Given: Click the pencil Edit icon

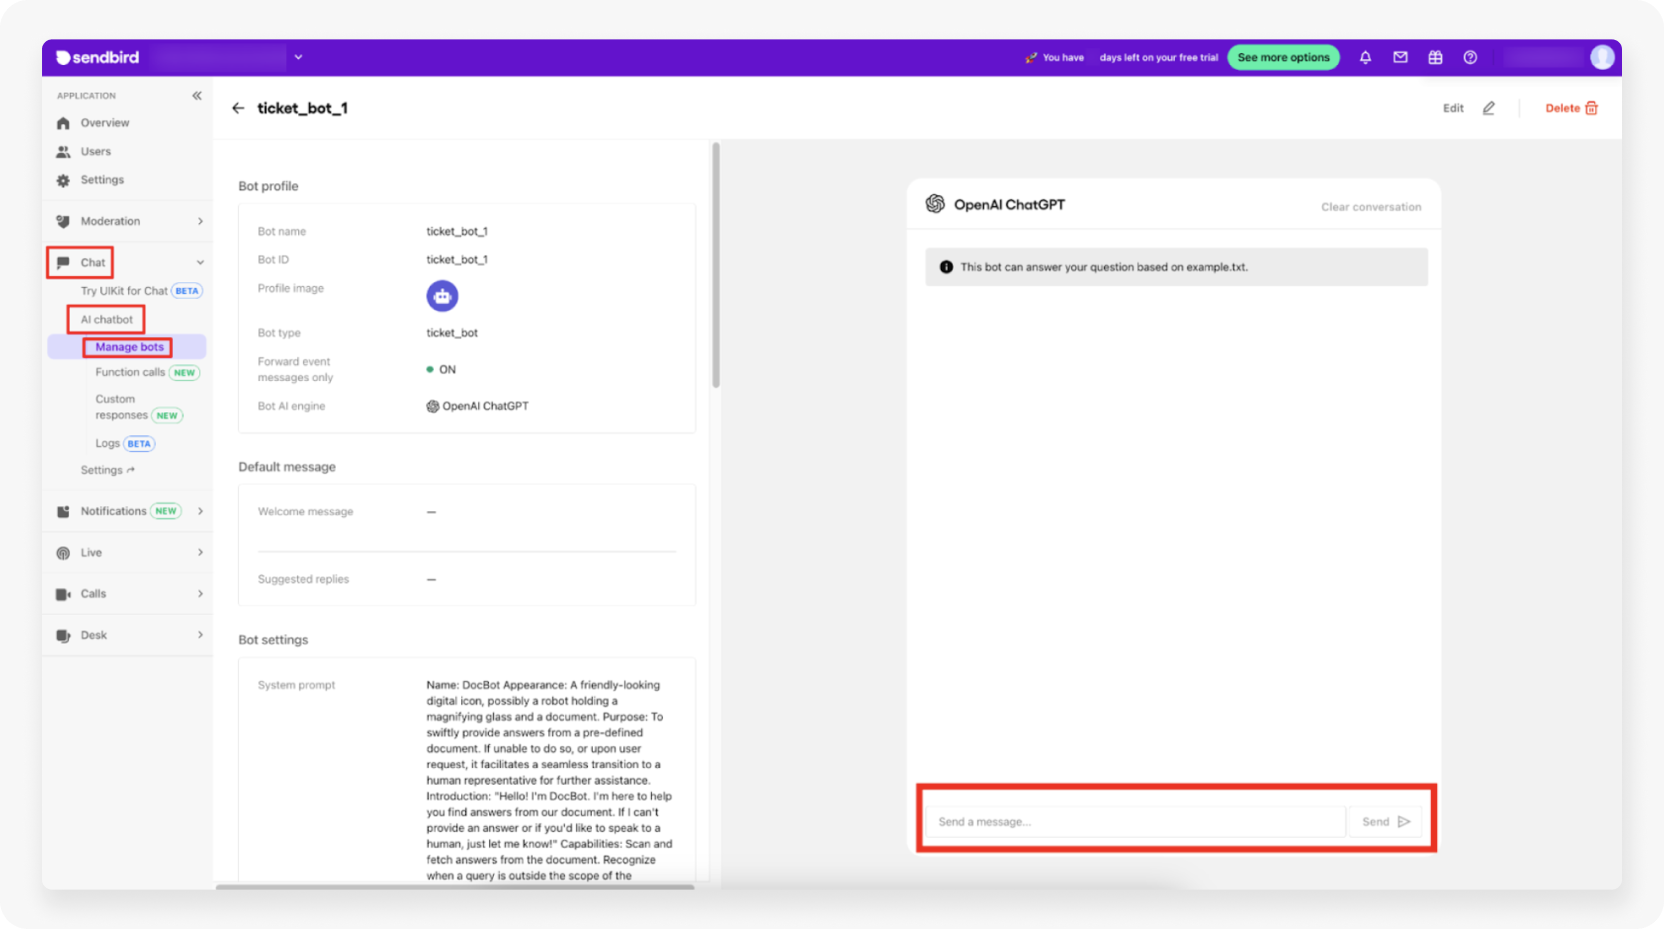Looking at the screenshot, I should (x=1488, y=108).
